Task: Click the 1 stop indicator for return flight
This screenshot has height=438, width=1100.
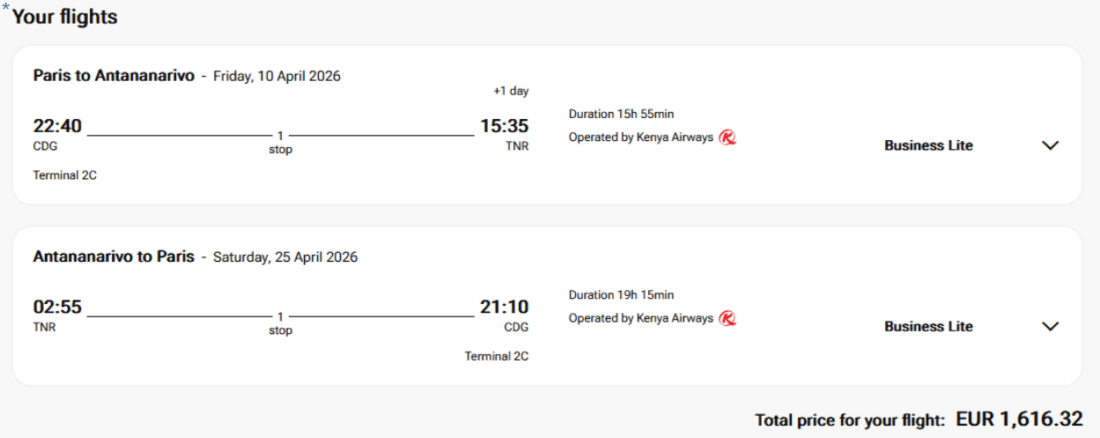Action: click(281, 322)
